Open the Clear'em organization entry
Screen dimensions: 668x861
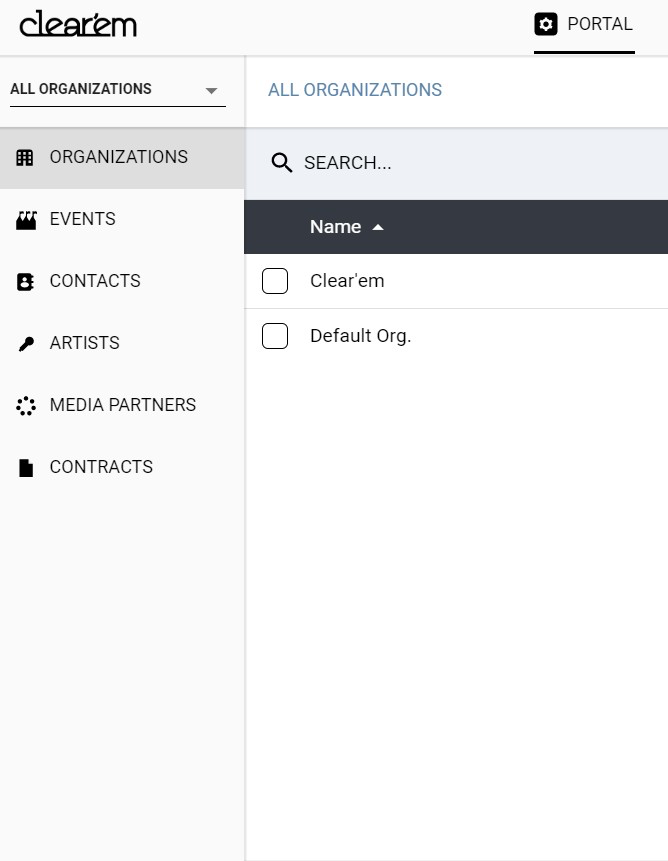(347, 281)
